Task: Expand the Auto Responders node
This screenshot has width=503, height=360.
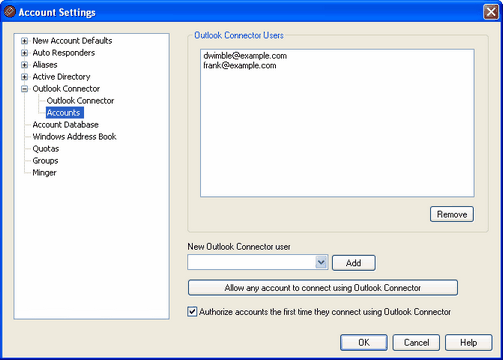Action: 24,53
